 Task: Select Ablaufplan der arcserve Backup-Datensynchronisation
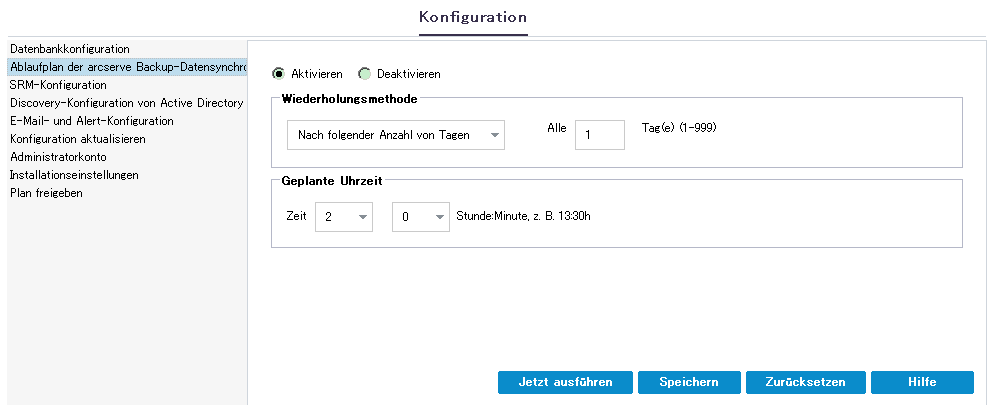point(126,67)
